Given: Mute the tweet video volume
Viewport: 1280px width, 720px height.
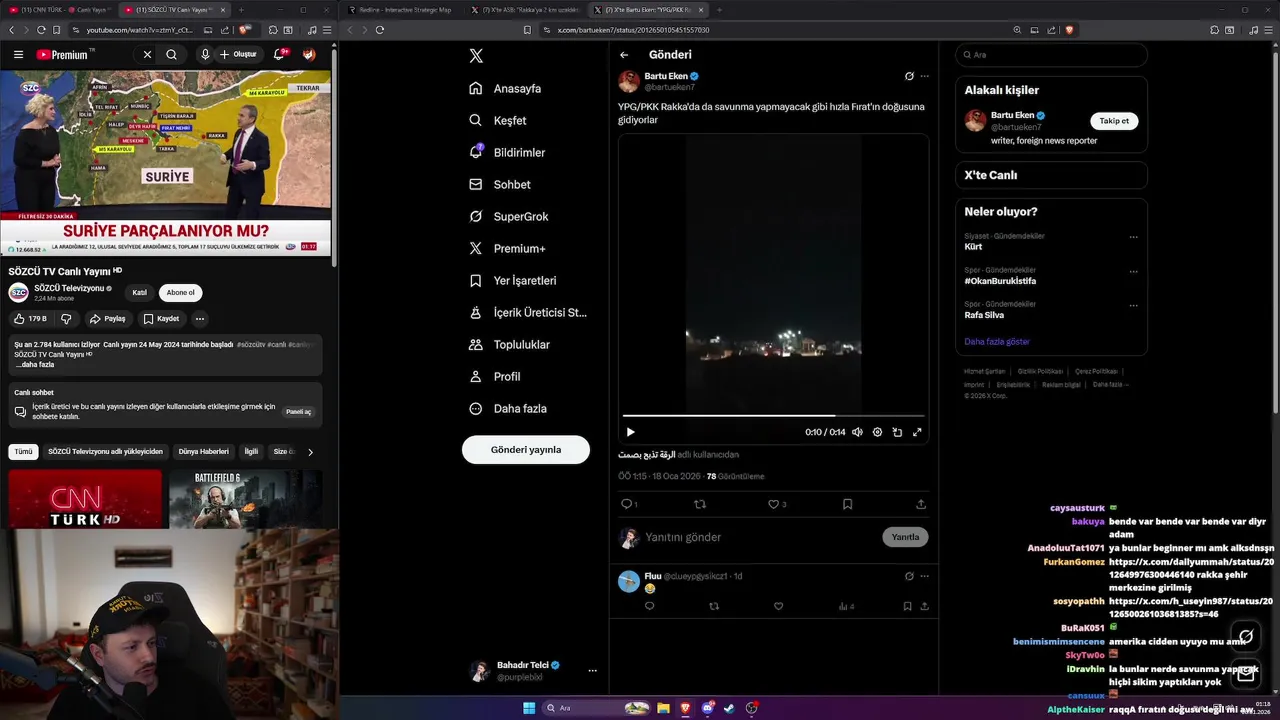Looking at the screenshot, I should tap(857, 432).
